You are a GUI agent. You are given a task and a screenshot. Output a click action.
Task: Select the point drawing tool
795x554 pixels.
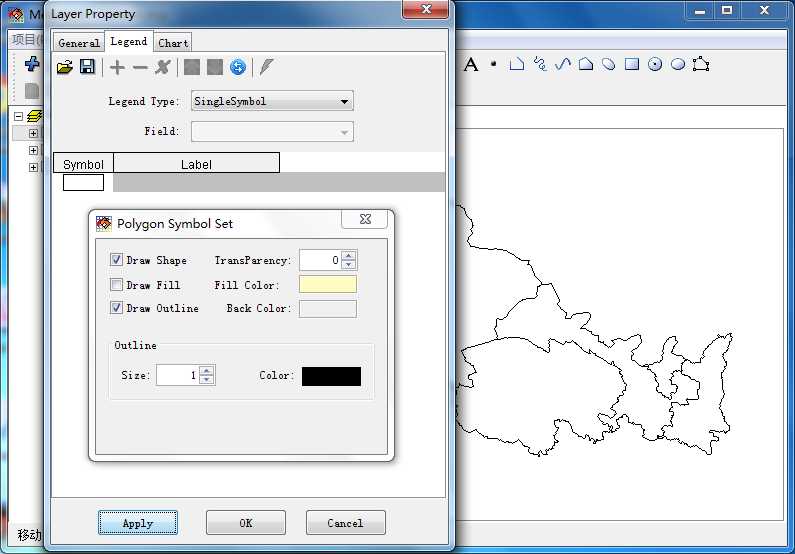493,64
